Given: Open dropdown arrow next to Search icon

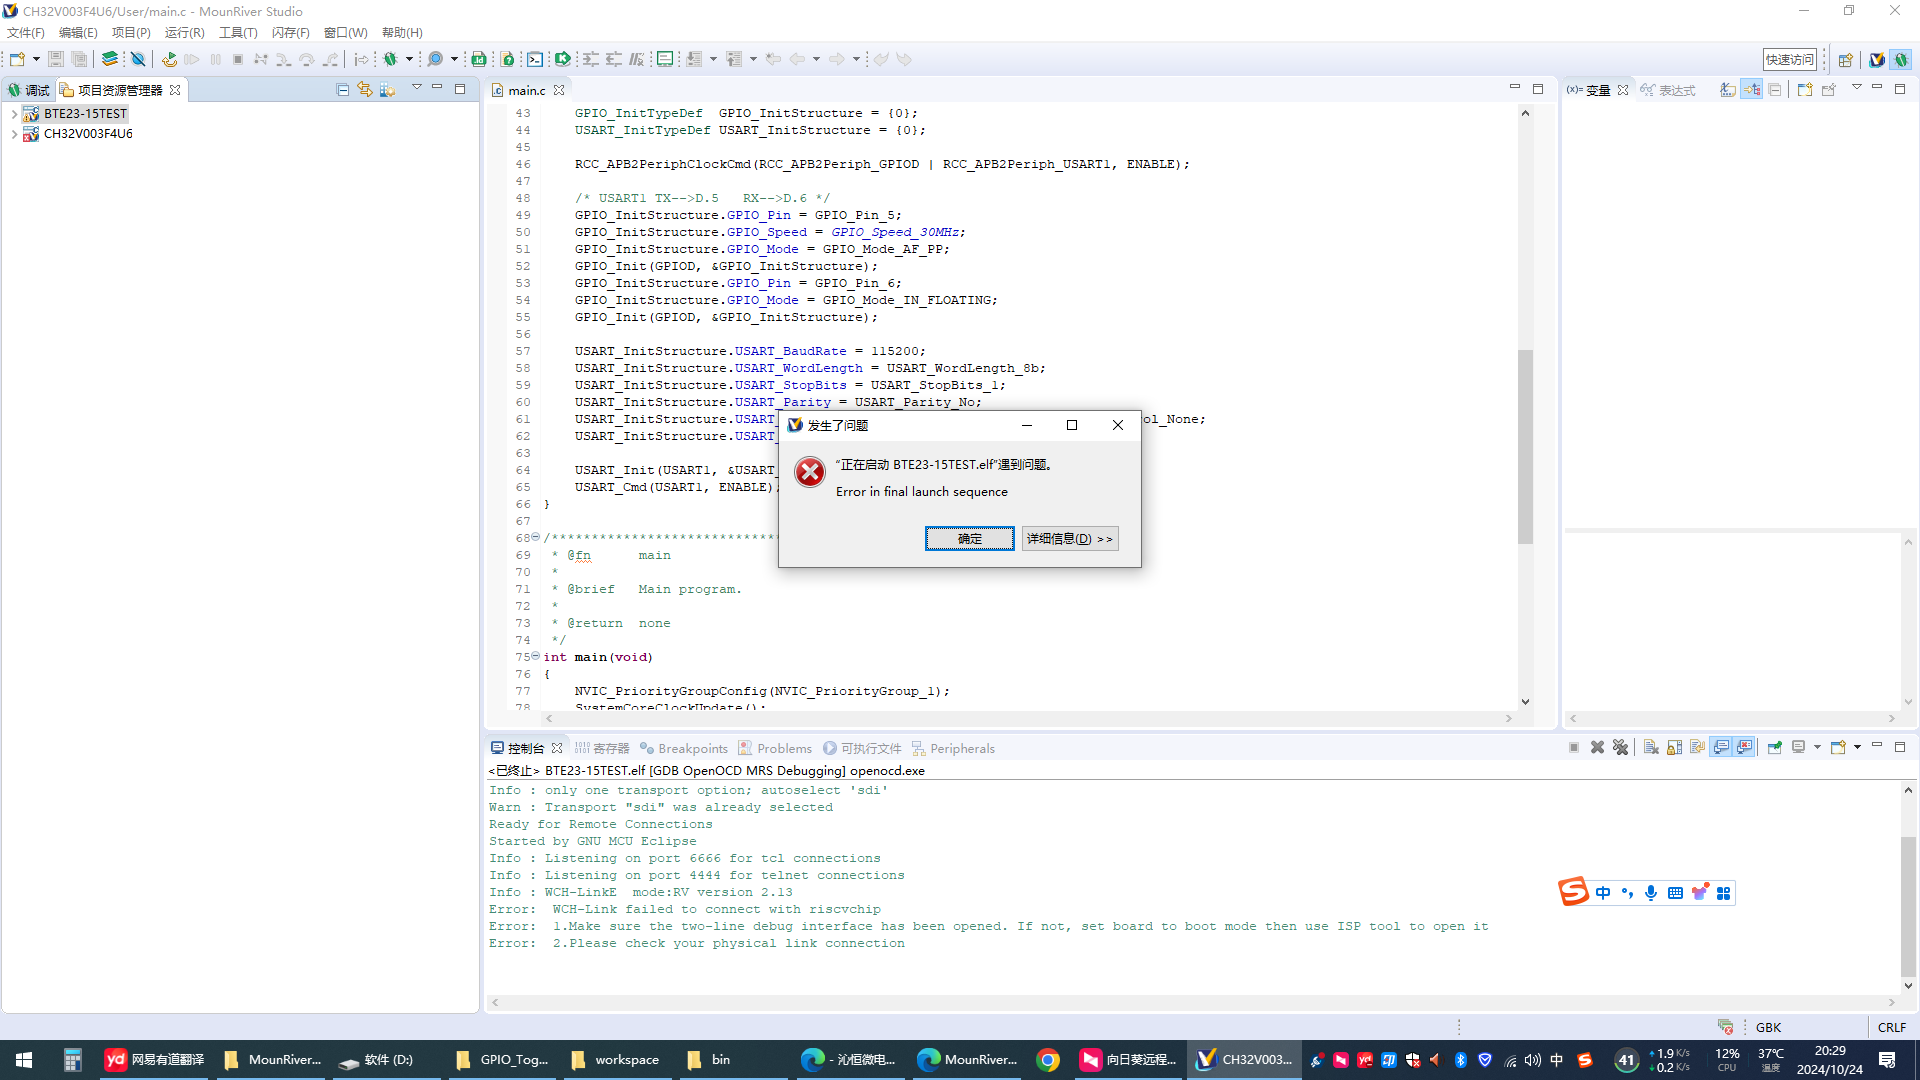Looking at the screenshot, I should tap(454, 59).
